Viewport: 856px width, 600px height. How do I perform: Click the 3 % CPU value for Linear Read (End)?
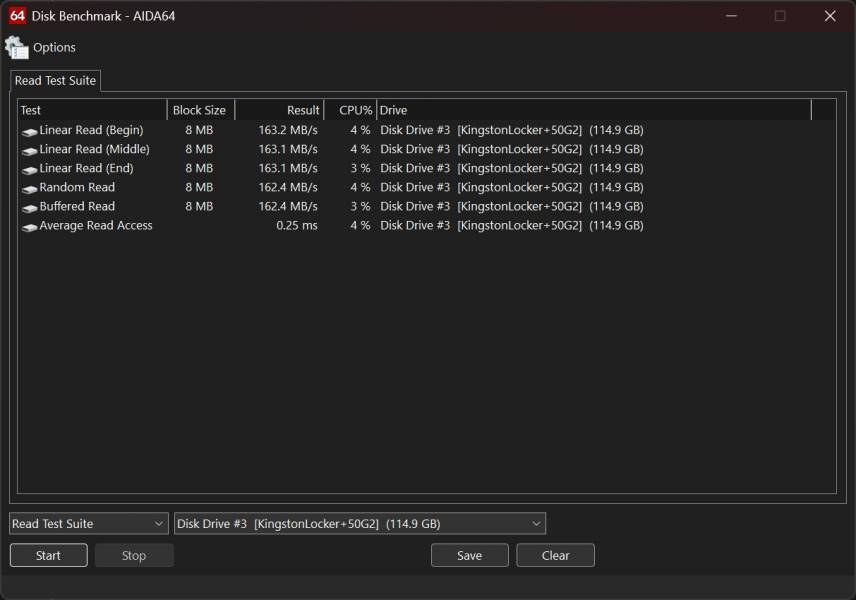pyautogui.click(x=360, y=168)
